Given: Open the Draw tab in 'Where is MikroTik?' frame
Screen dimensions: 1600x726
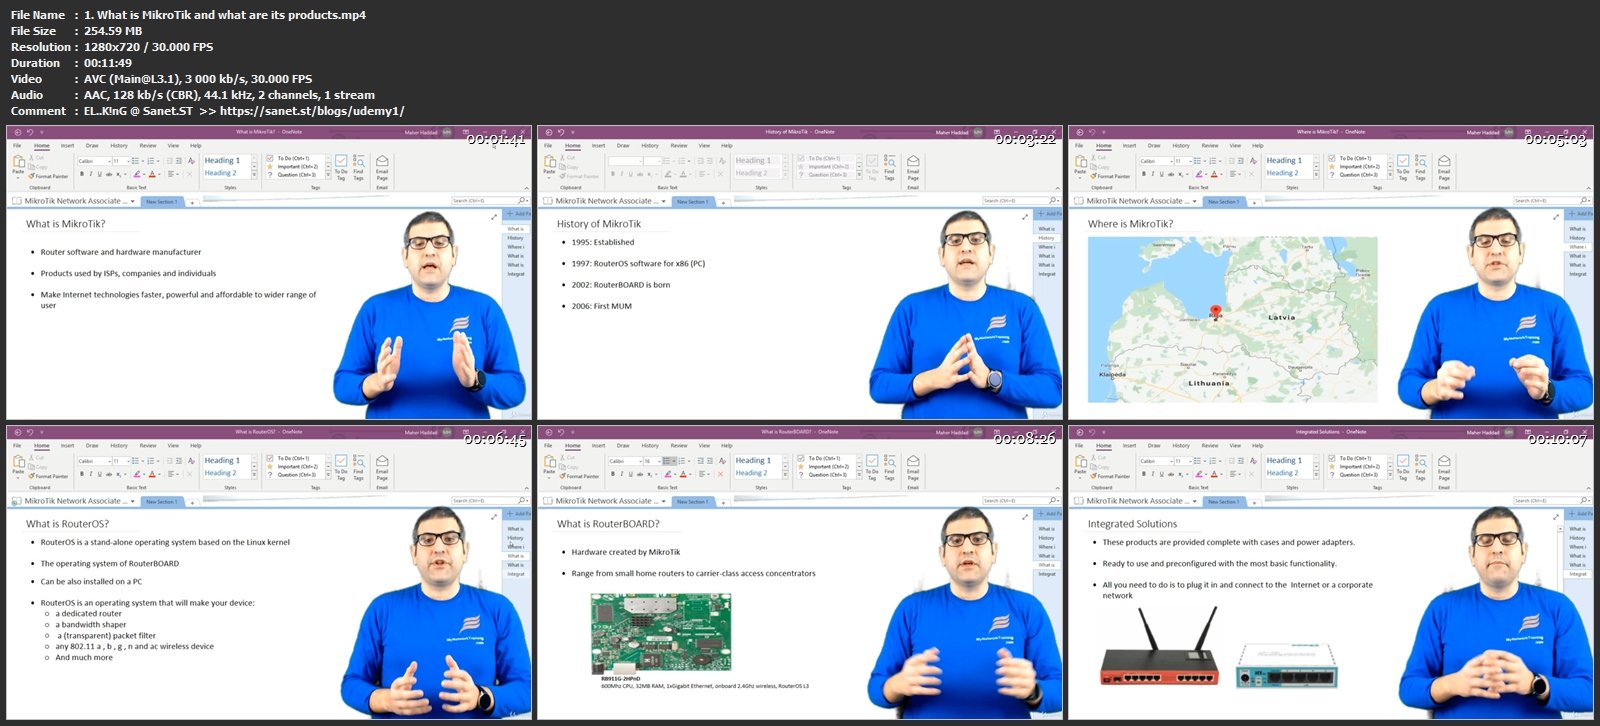Looking at the screenshot, I should coord(1154,145).
